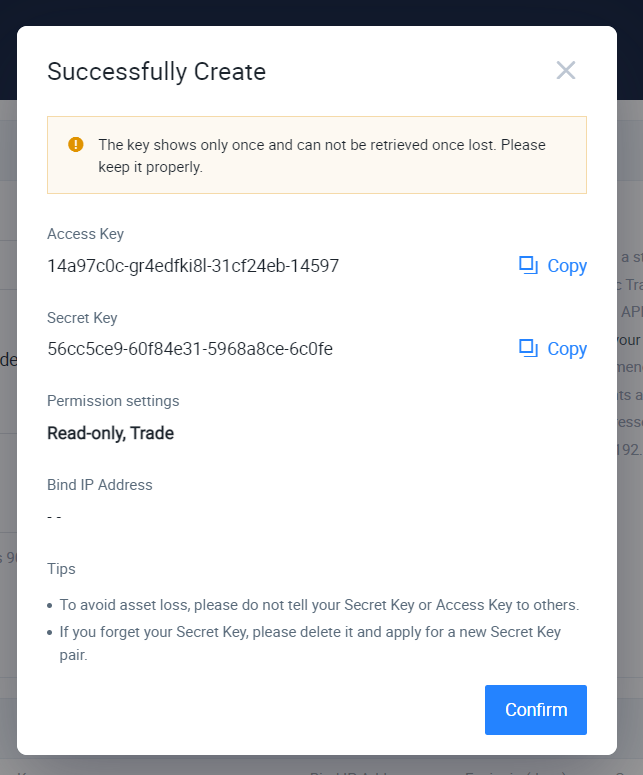The height and width of the screenshot is (775, 643).
Task: Click the orange warning exclamation icon
Action: [76, 145]
